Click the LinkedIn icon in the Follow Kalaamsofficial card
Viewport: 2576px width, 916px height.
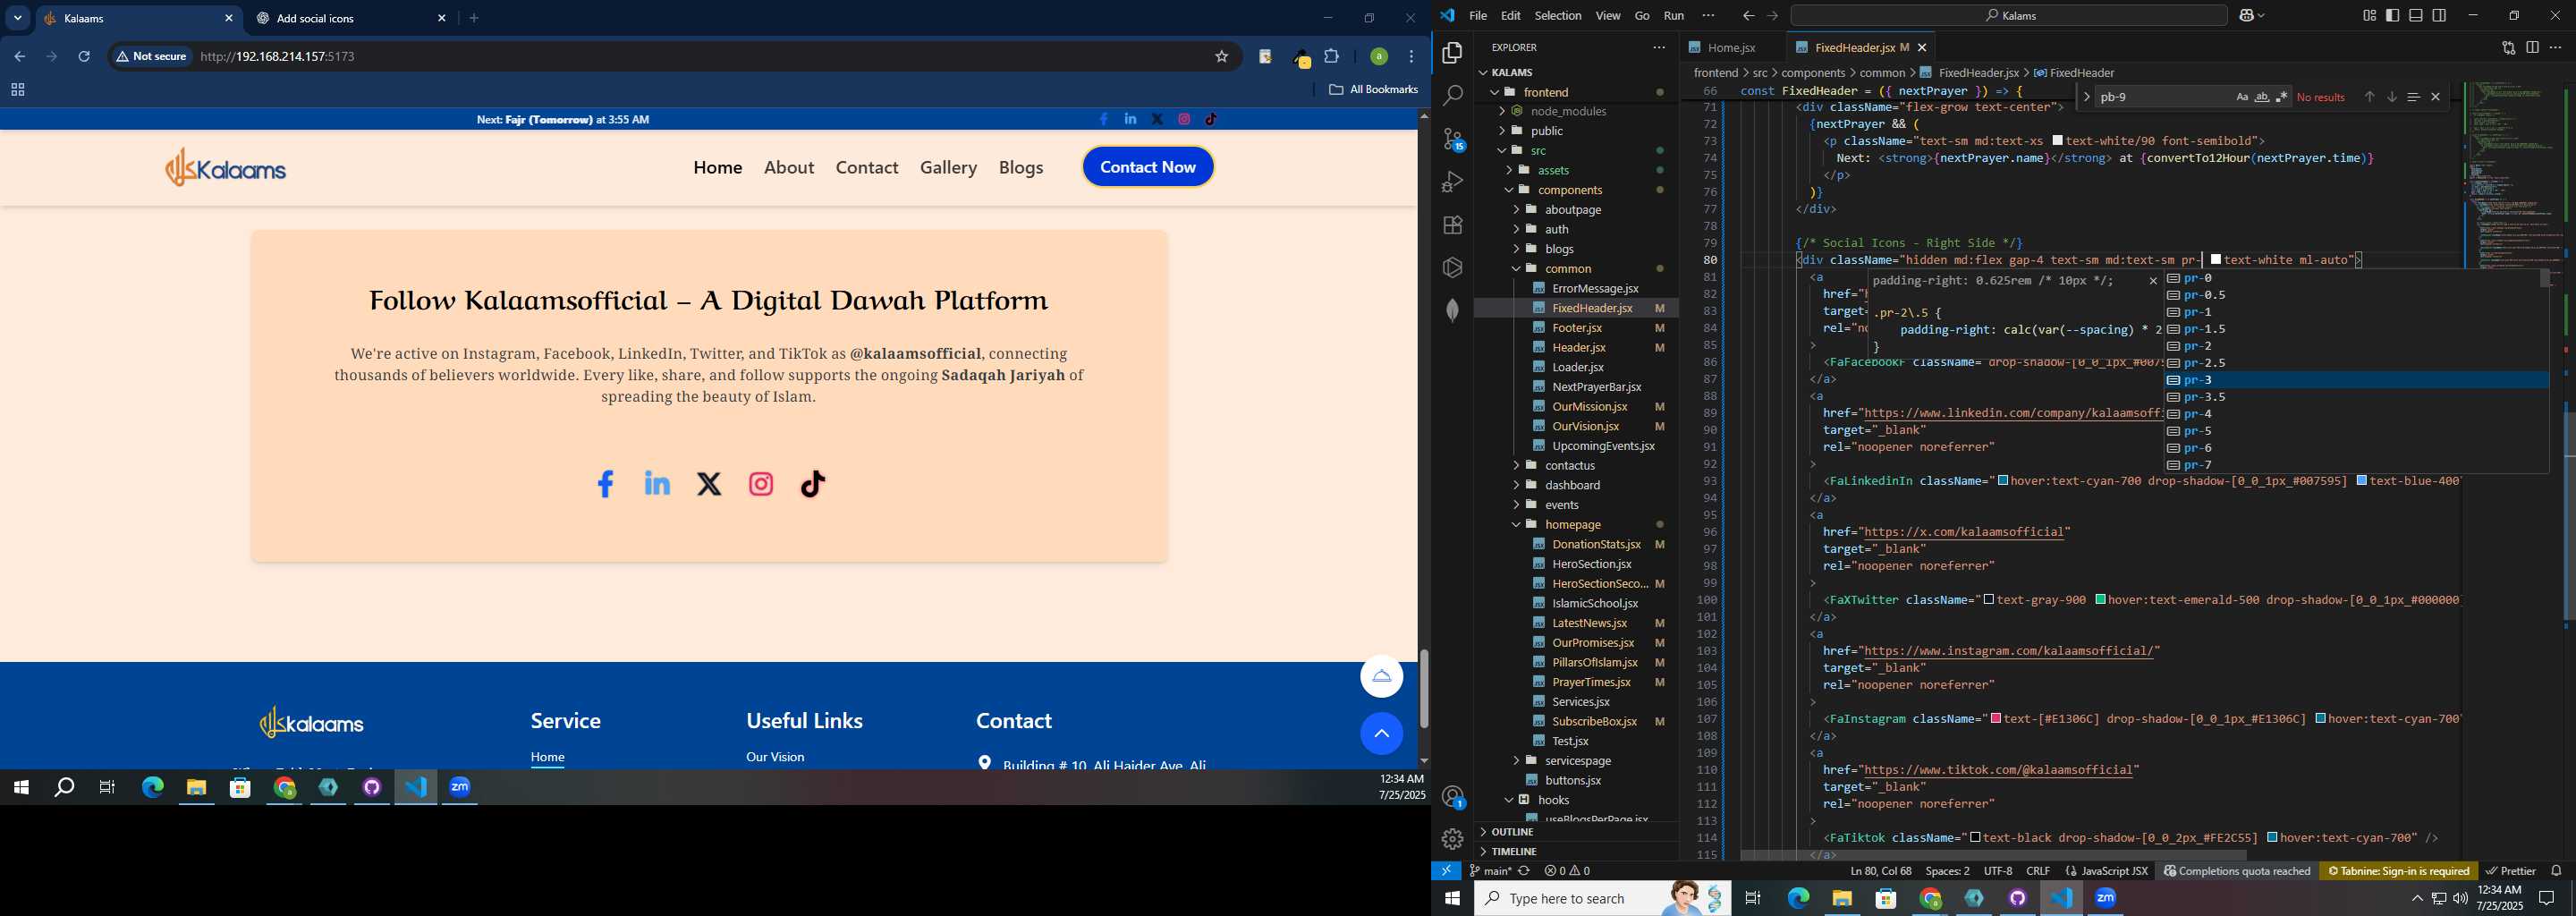click(x=657, y=484)
